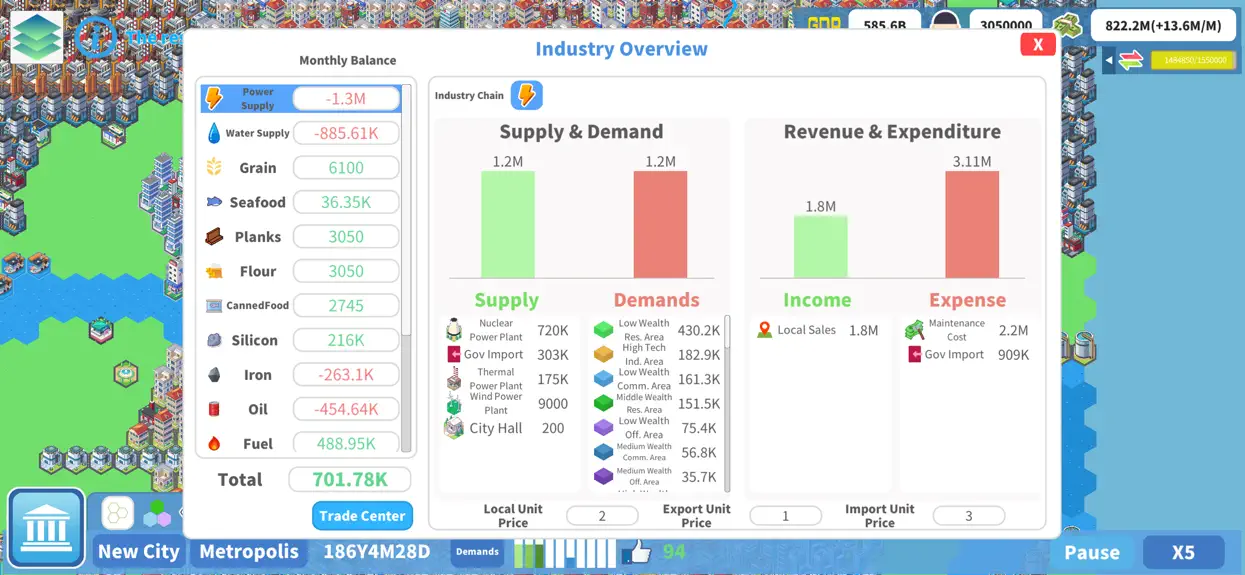Image resolution: width=1245 pixels, height=575 pixels.
Task: Click the Export Unit Price field
Action: [x=785, y=516]
